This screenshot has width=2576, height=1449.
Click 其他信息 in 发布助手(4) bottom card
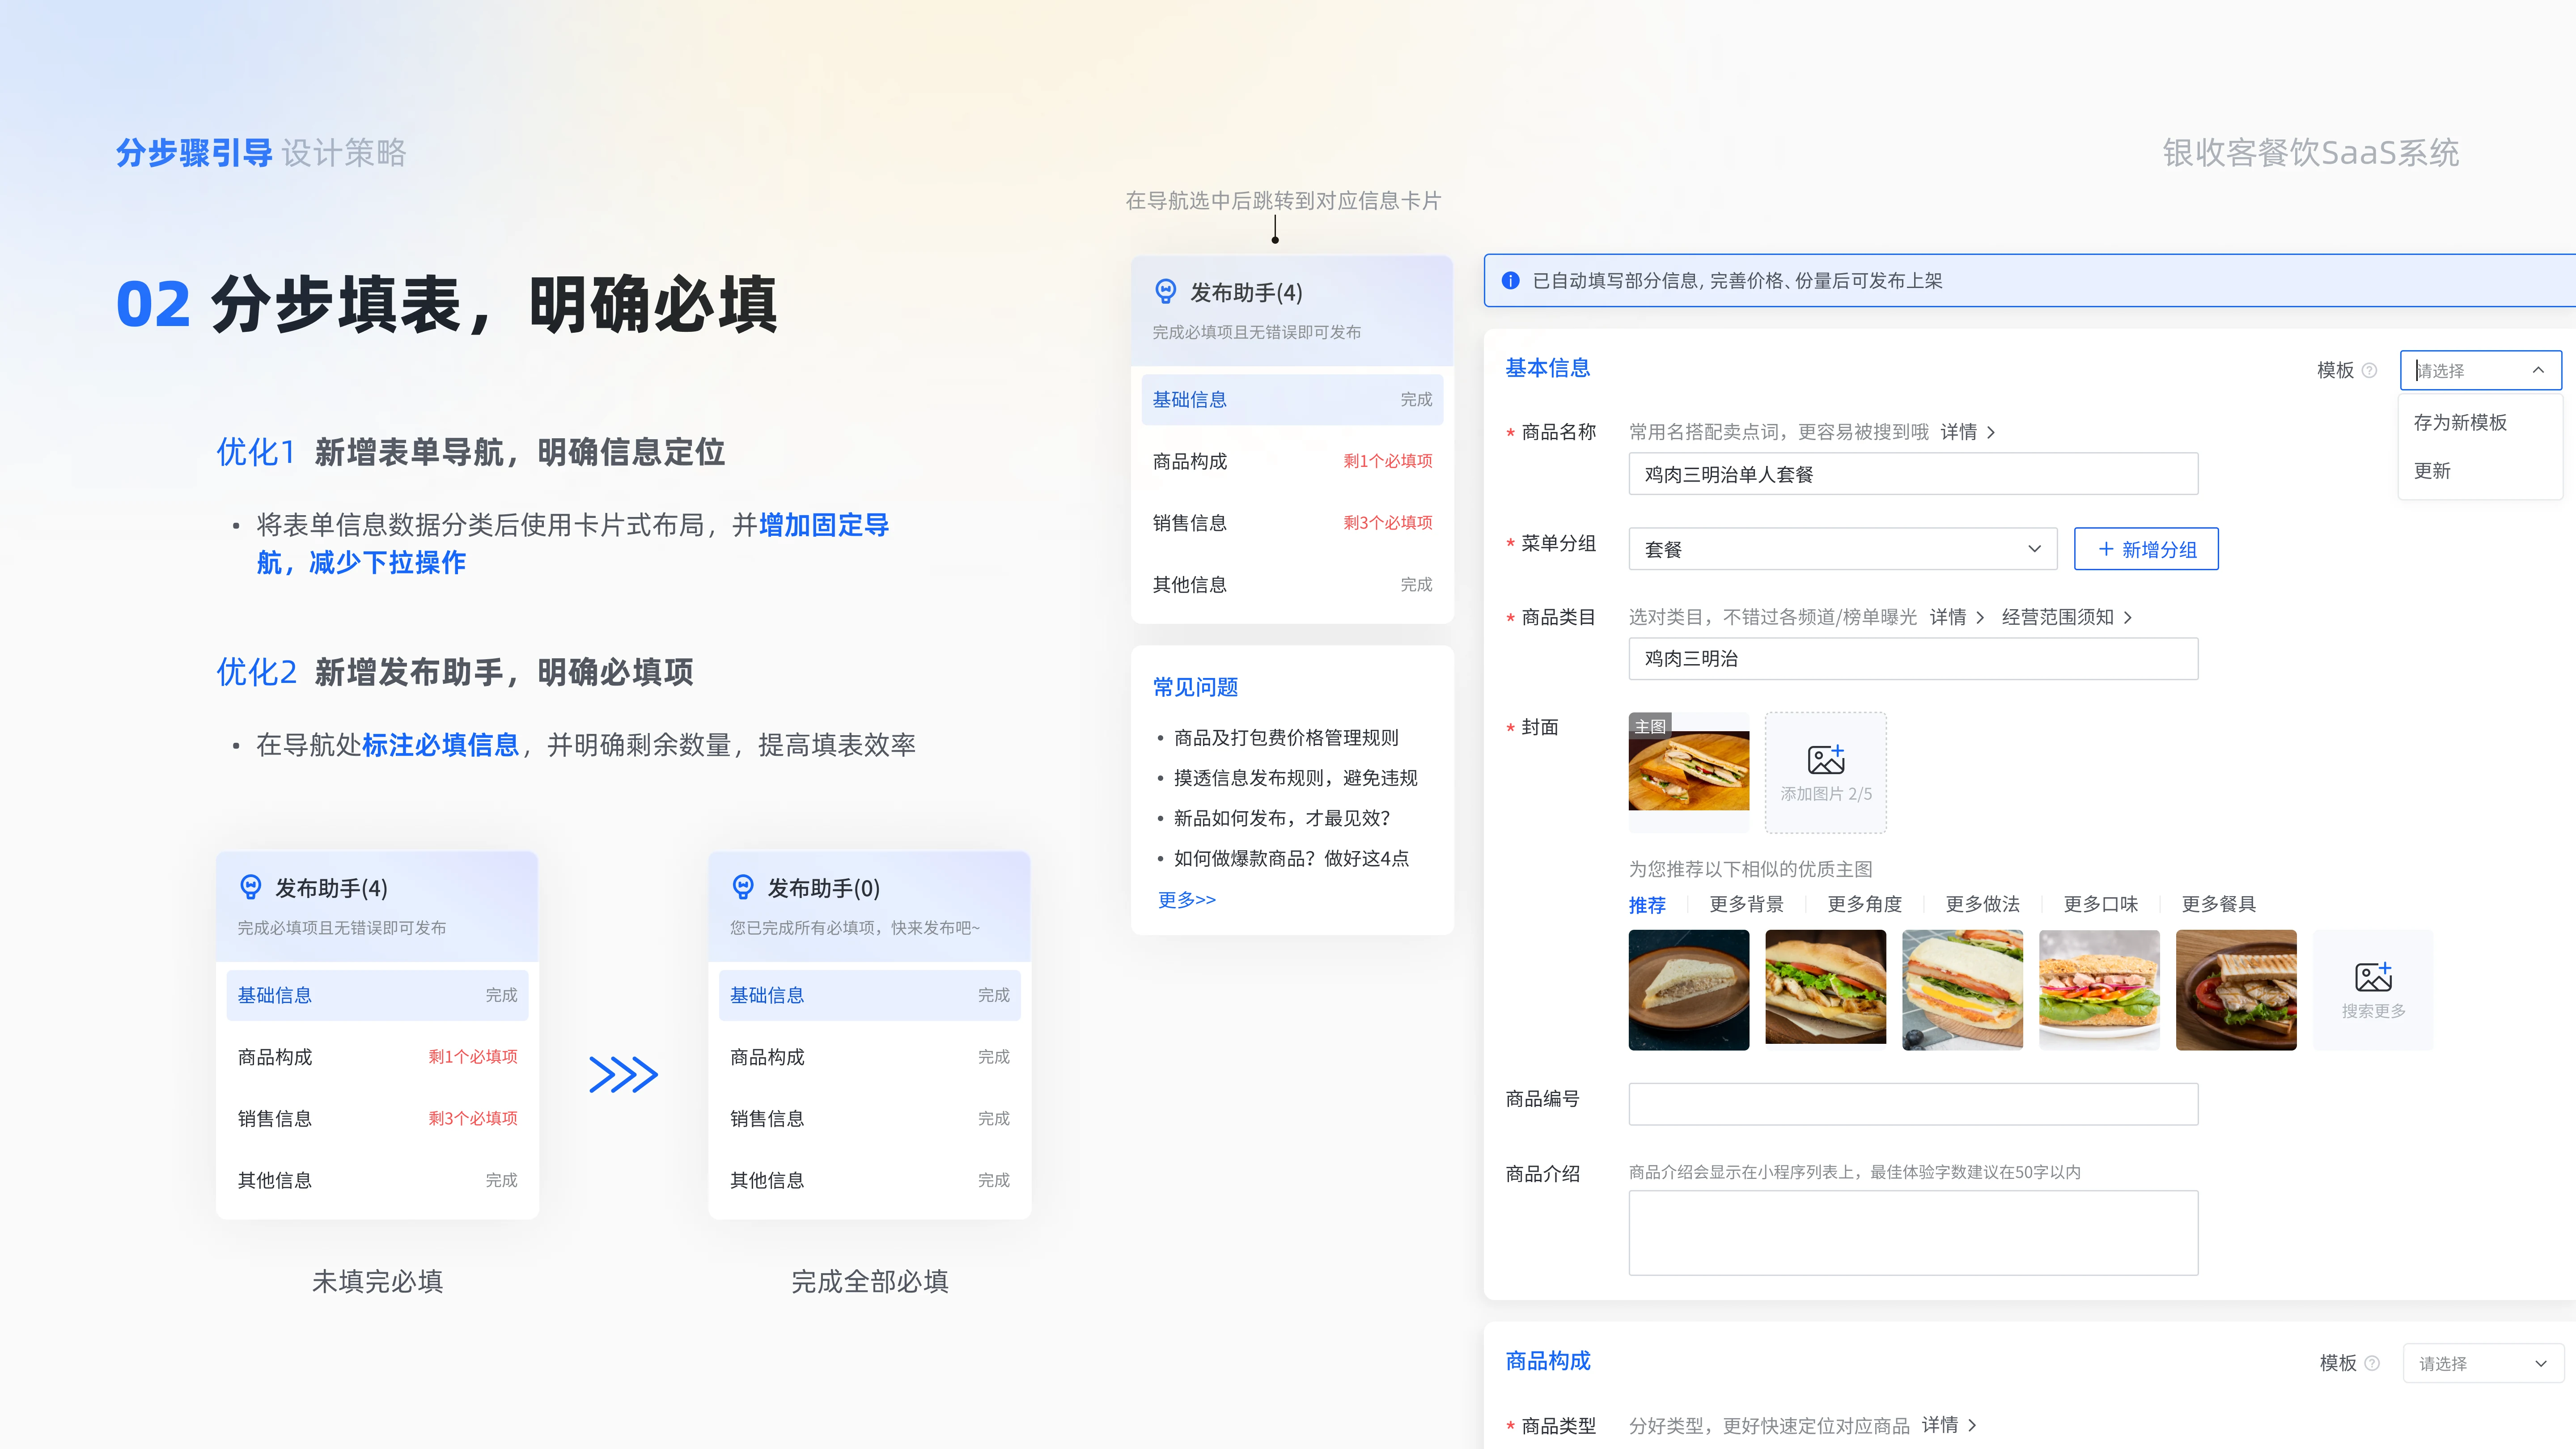pyautogui.click(x=377, y=1181)
